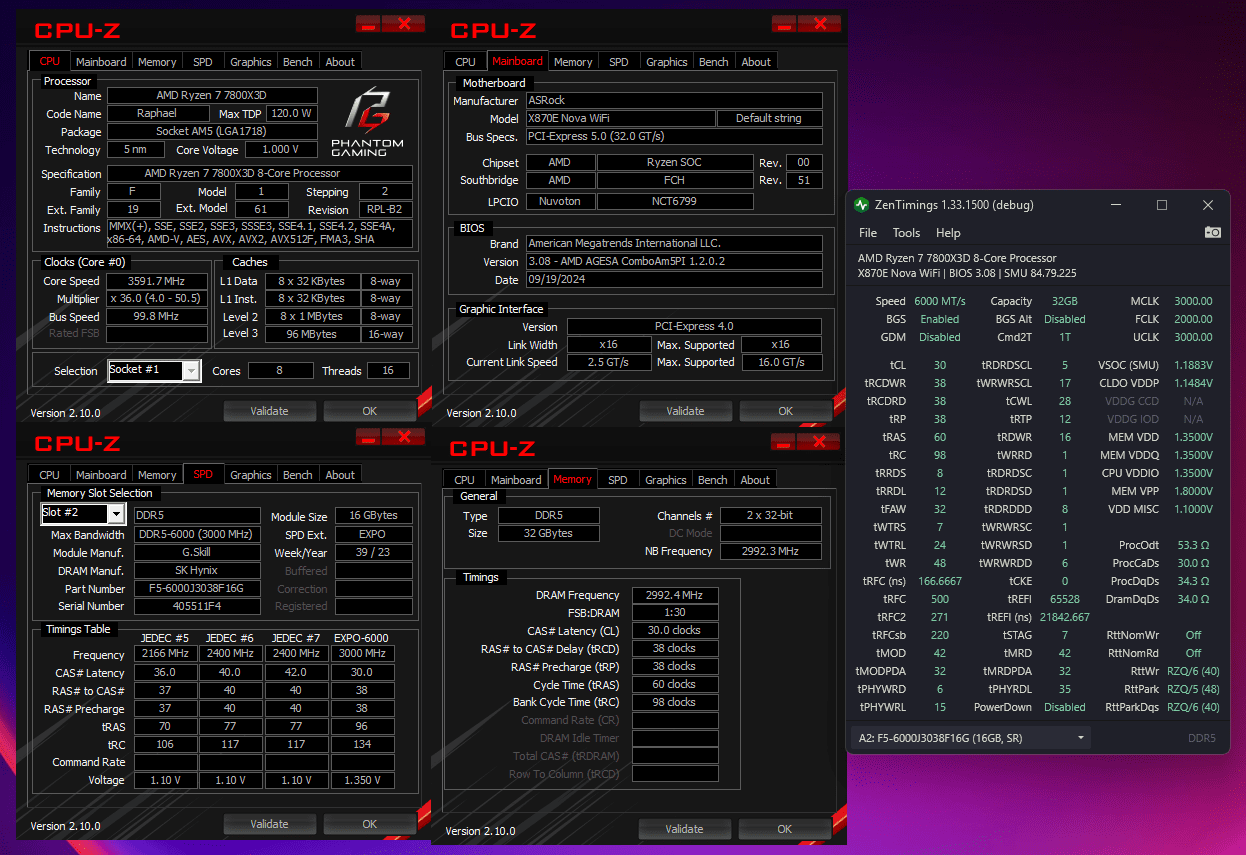Go to Bench tab in the SPD window
This screenshot has width=1246, height=855.
[x=298, y=475]
